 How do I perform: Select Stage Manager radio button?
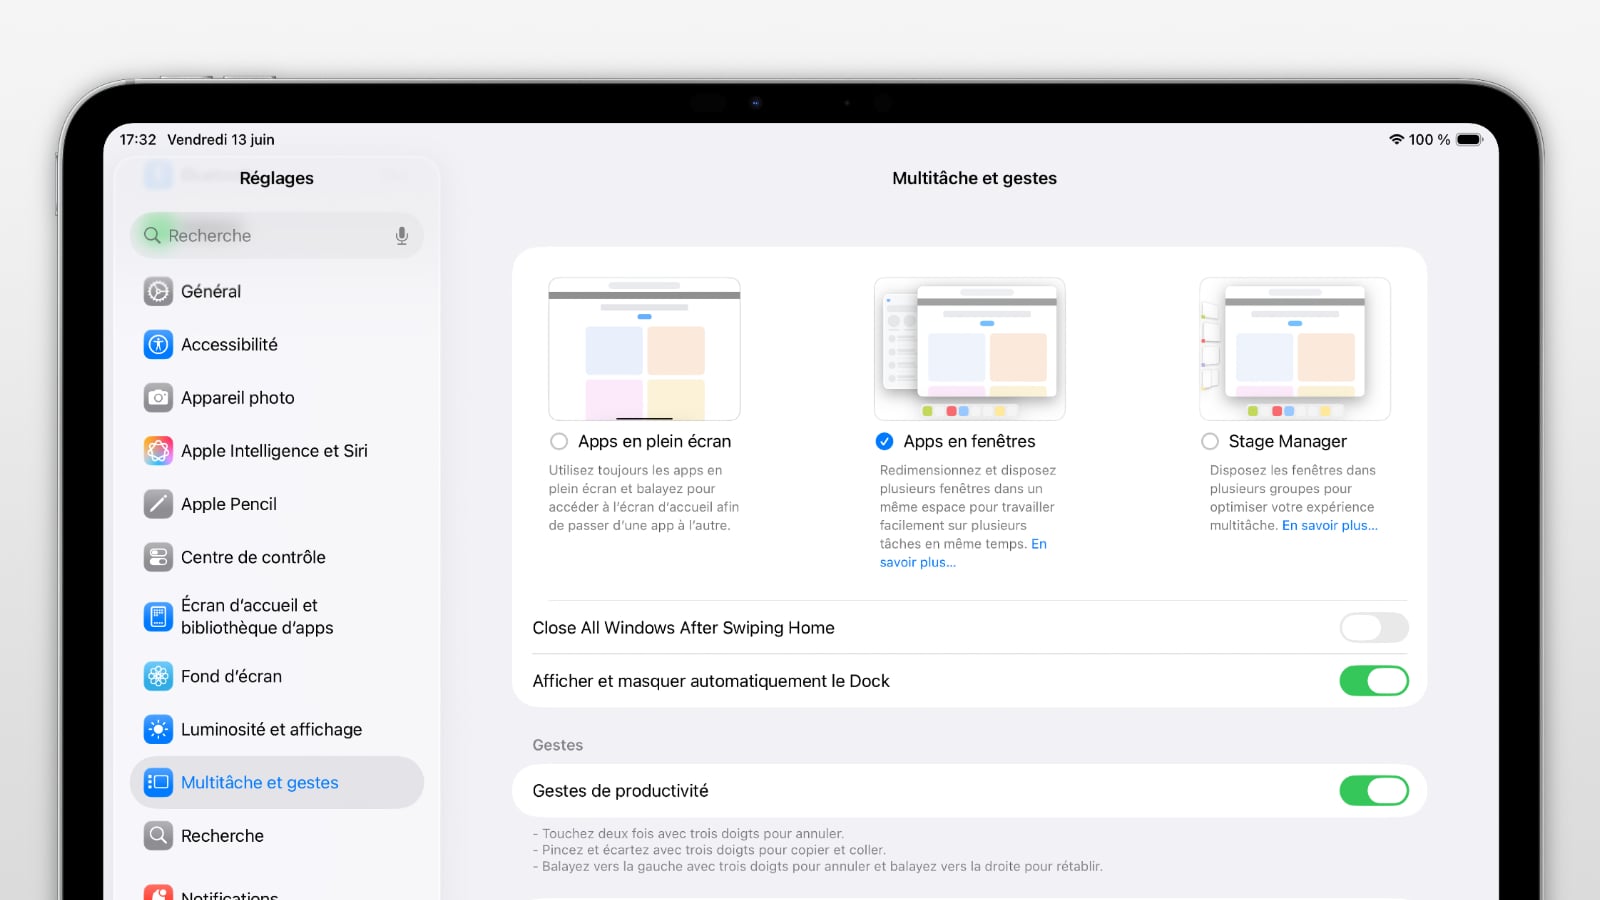click(x=1210, y=441)
